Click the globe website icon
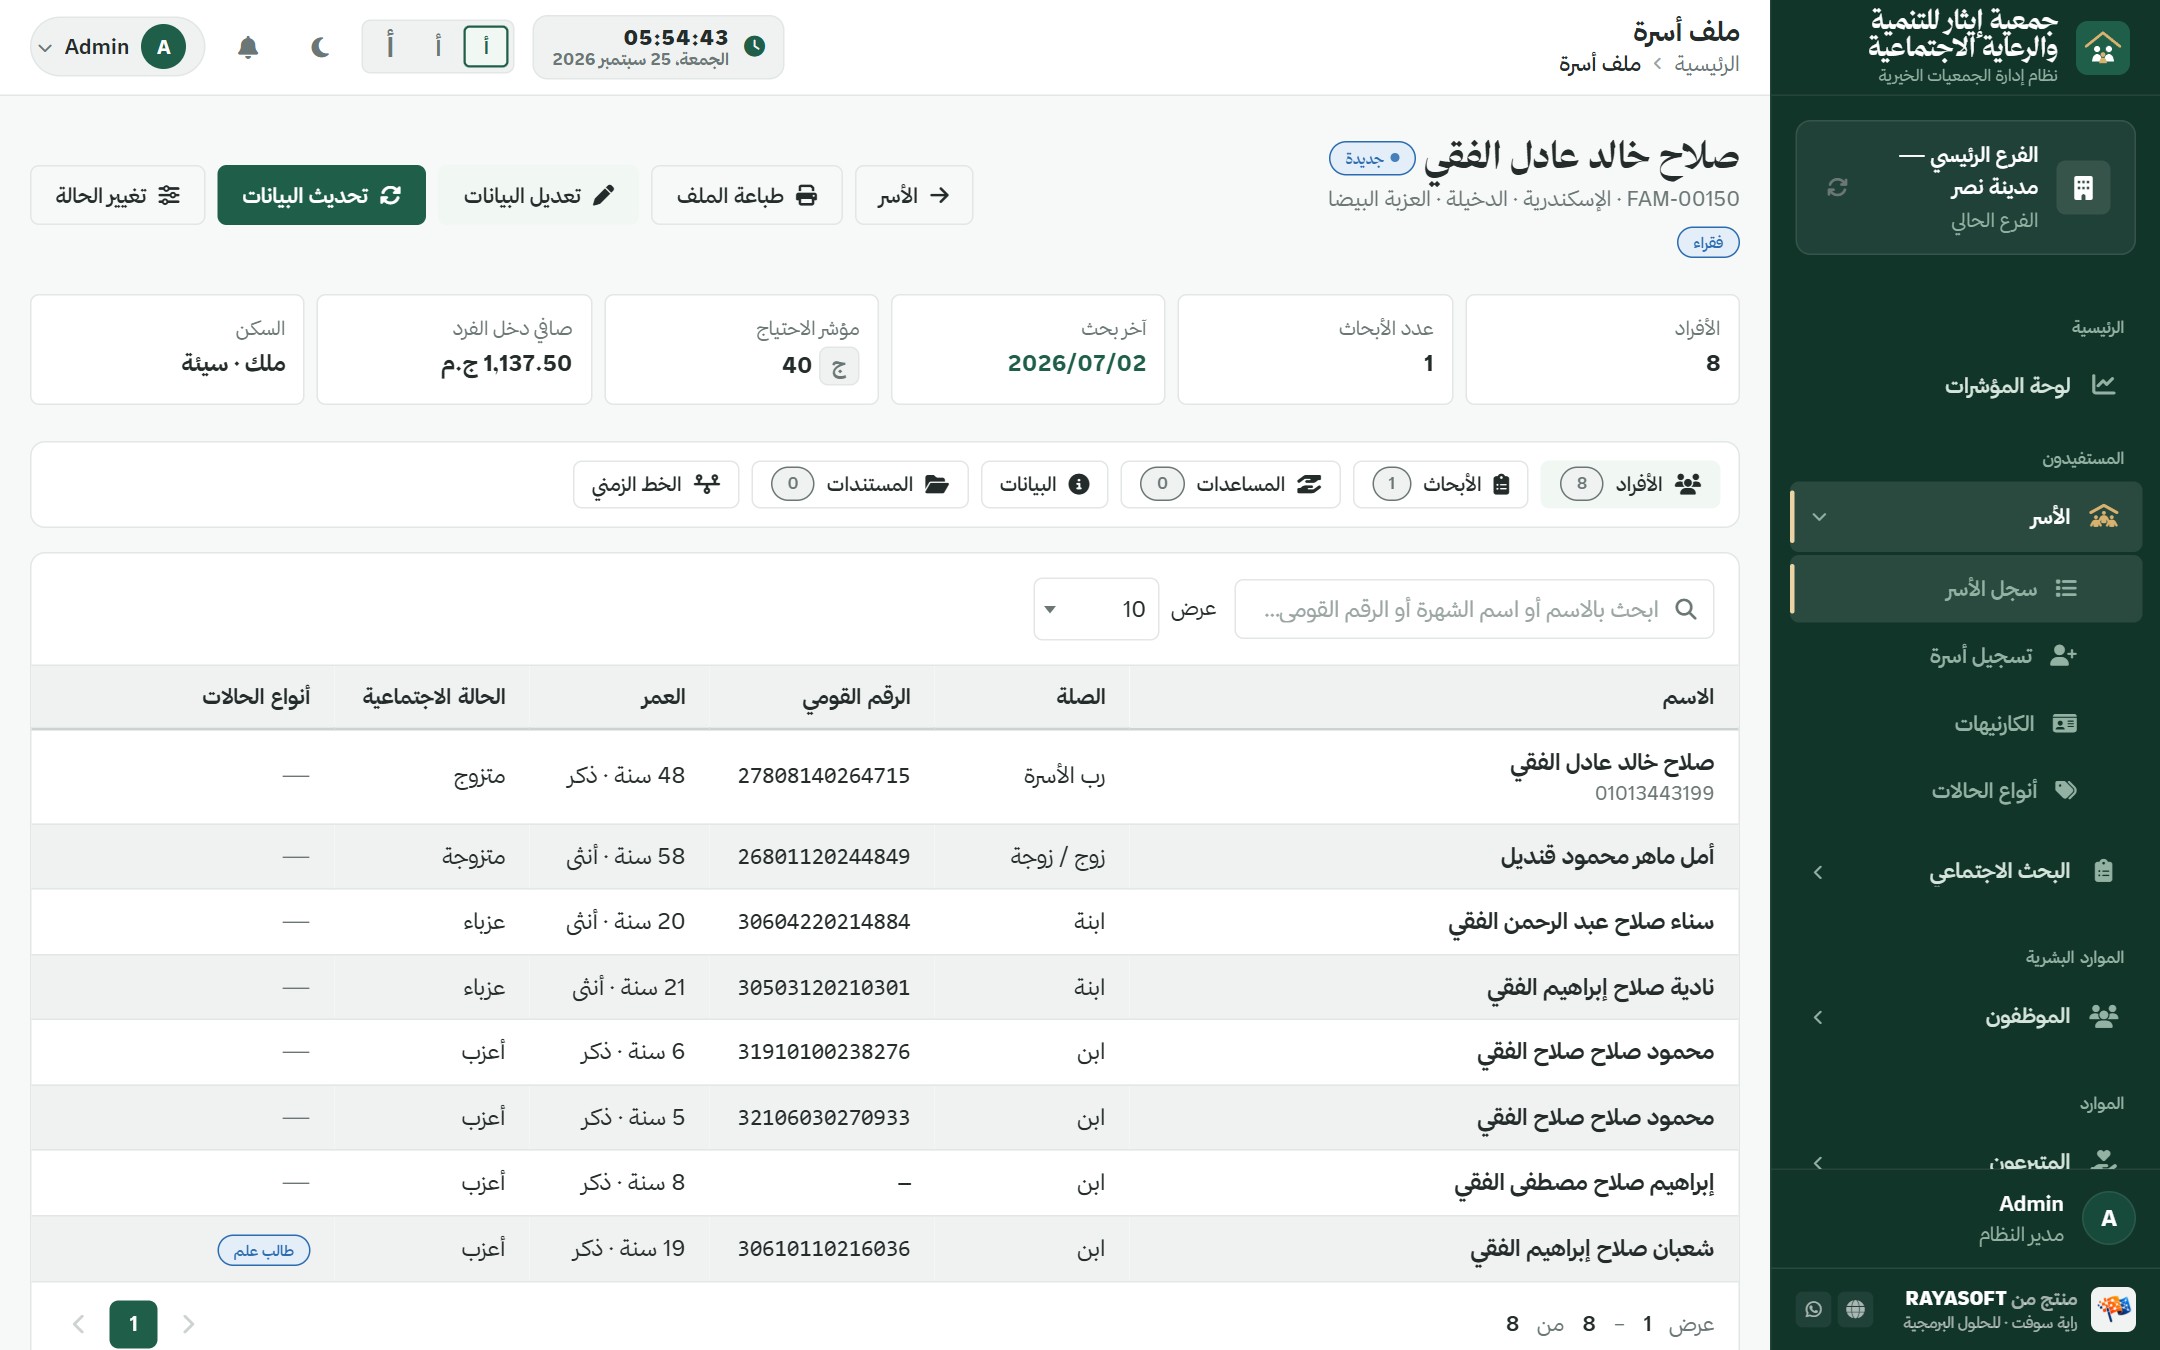Image resolution: width=2160 pixels, height=1350 pixels. 1856,1309
